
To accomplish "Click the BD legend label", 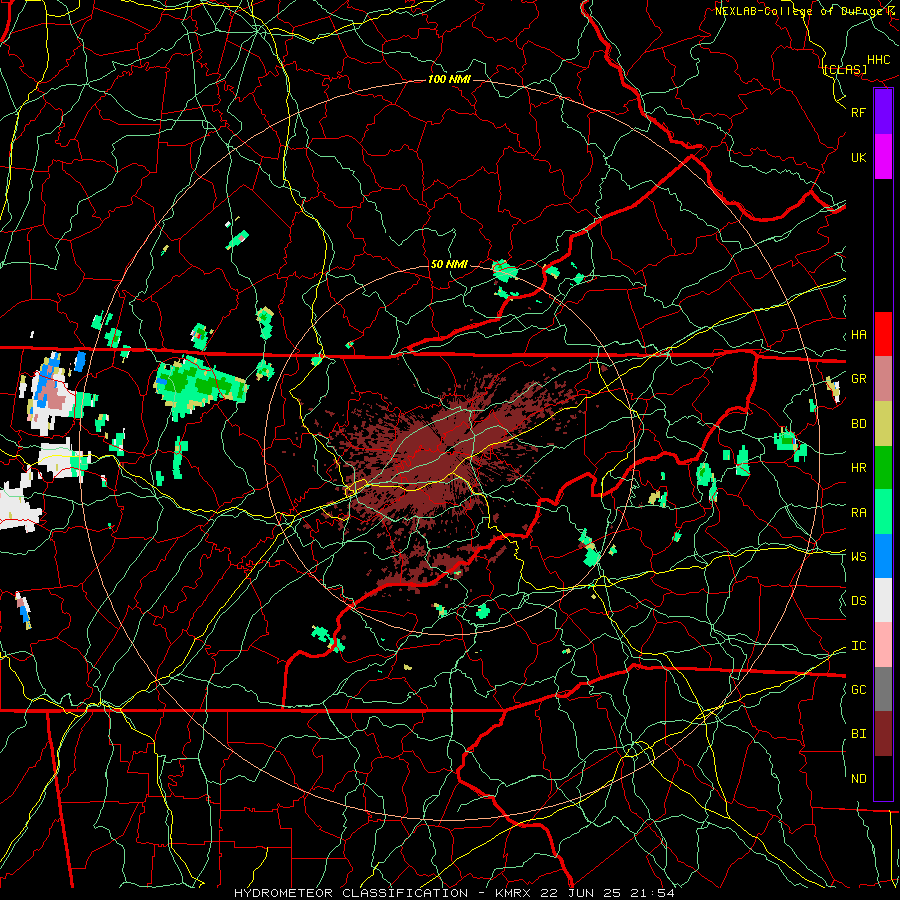I will pyautogui.click(x=858, y=424).
